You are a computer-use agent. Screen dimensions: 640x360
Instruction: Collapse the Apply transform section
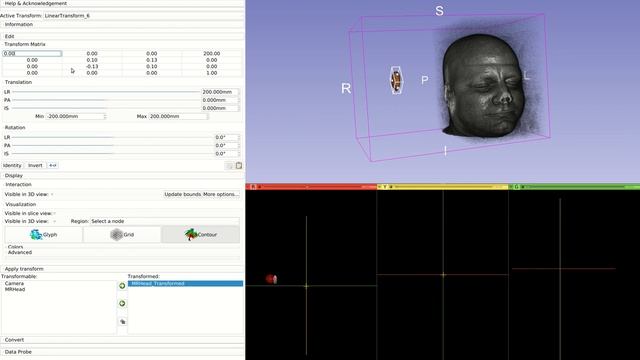[x=122, y=269]
